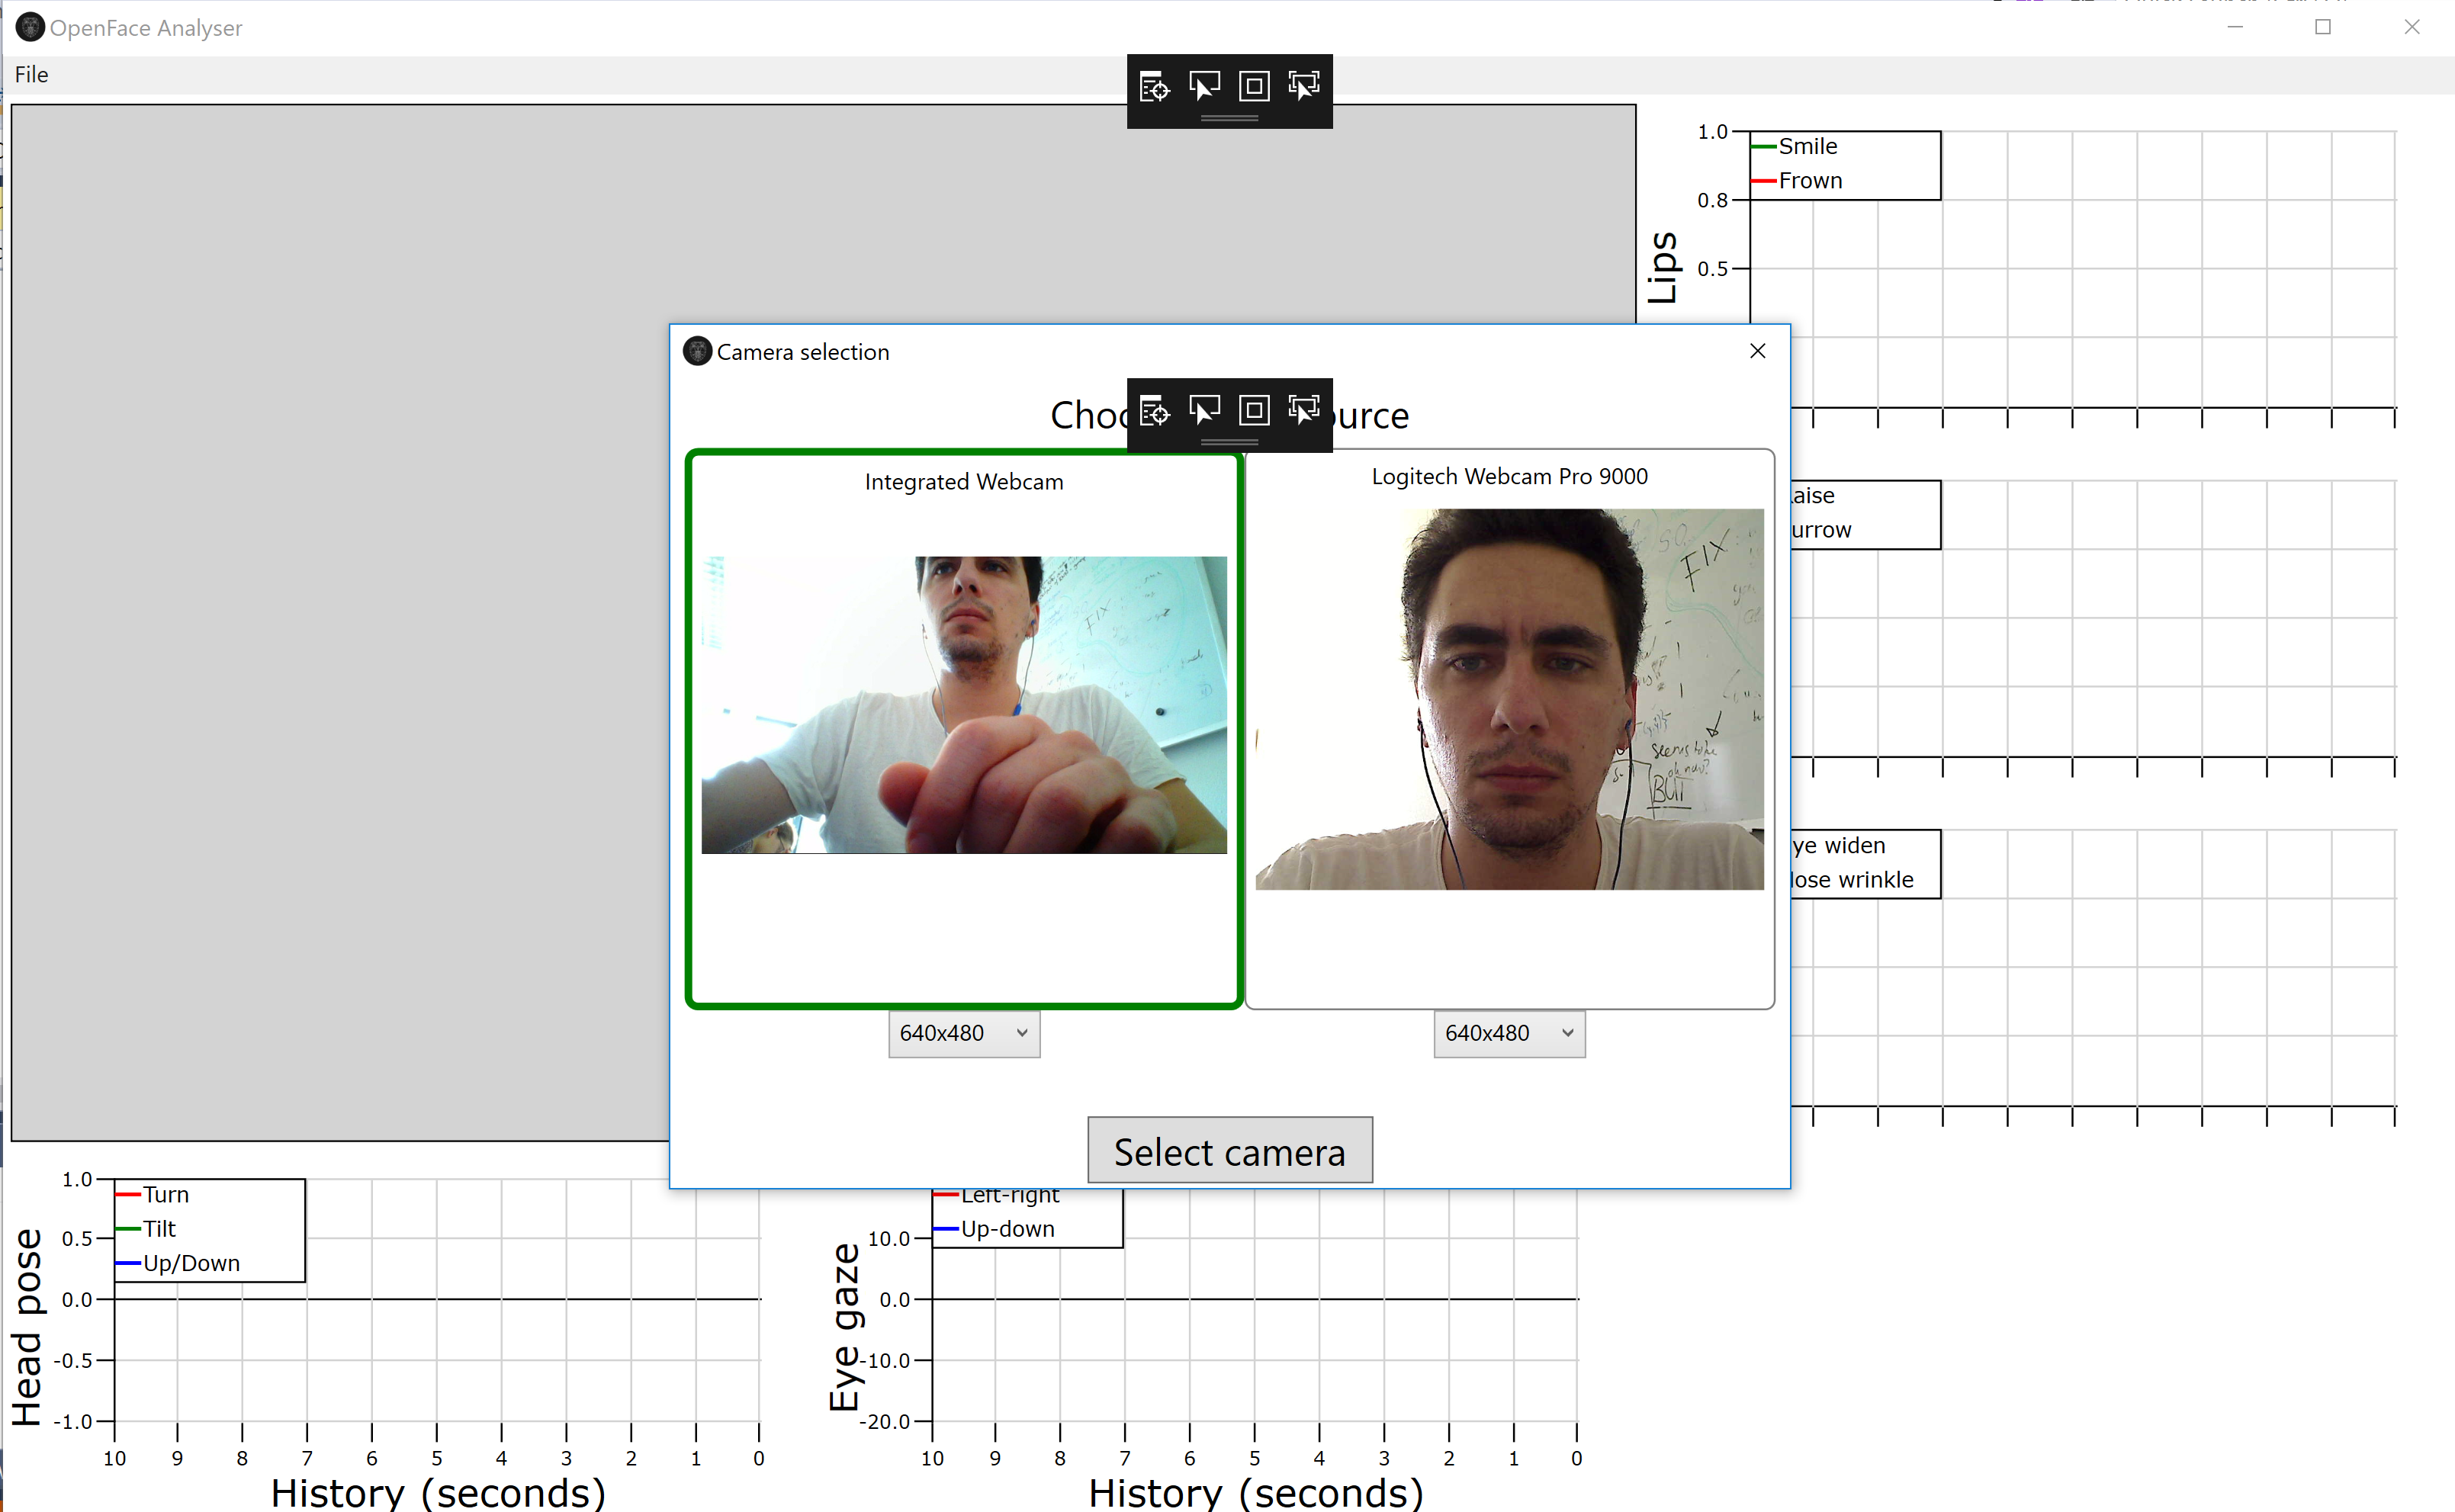Select the window picker cursor icon on top toolbar
The image size is (2455, 1512).
tap(1205, 87)
